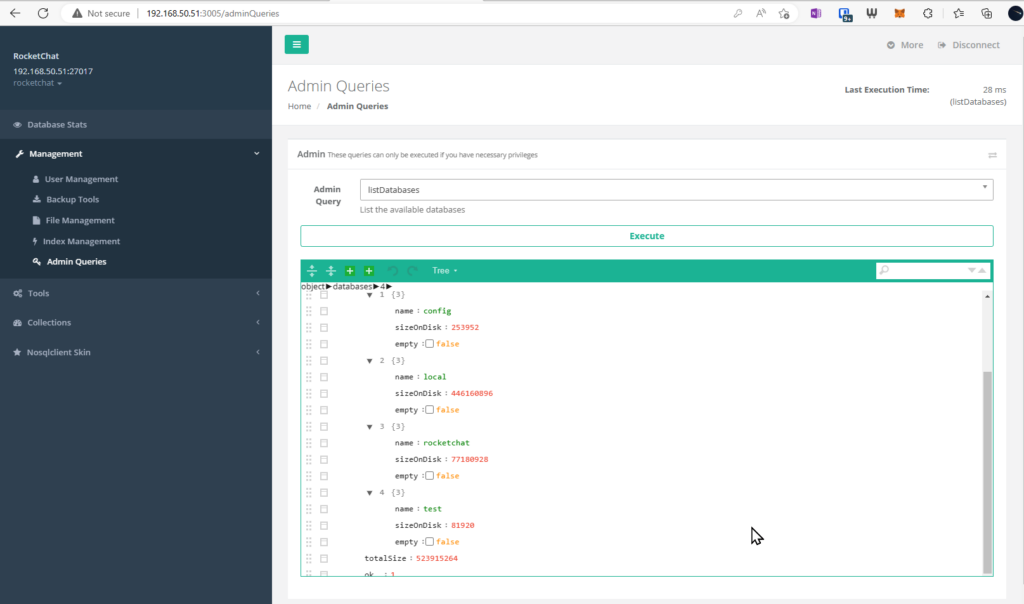
Task: Go to the Home breadcrumb link
Action: click(299, 106)
